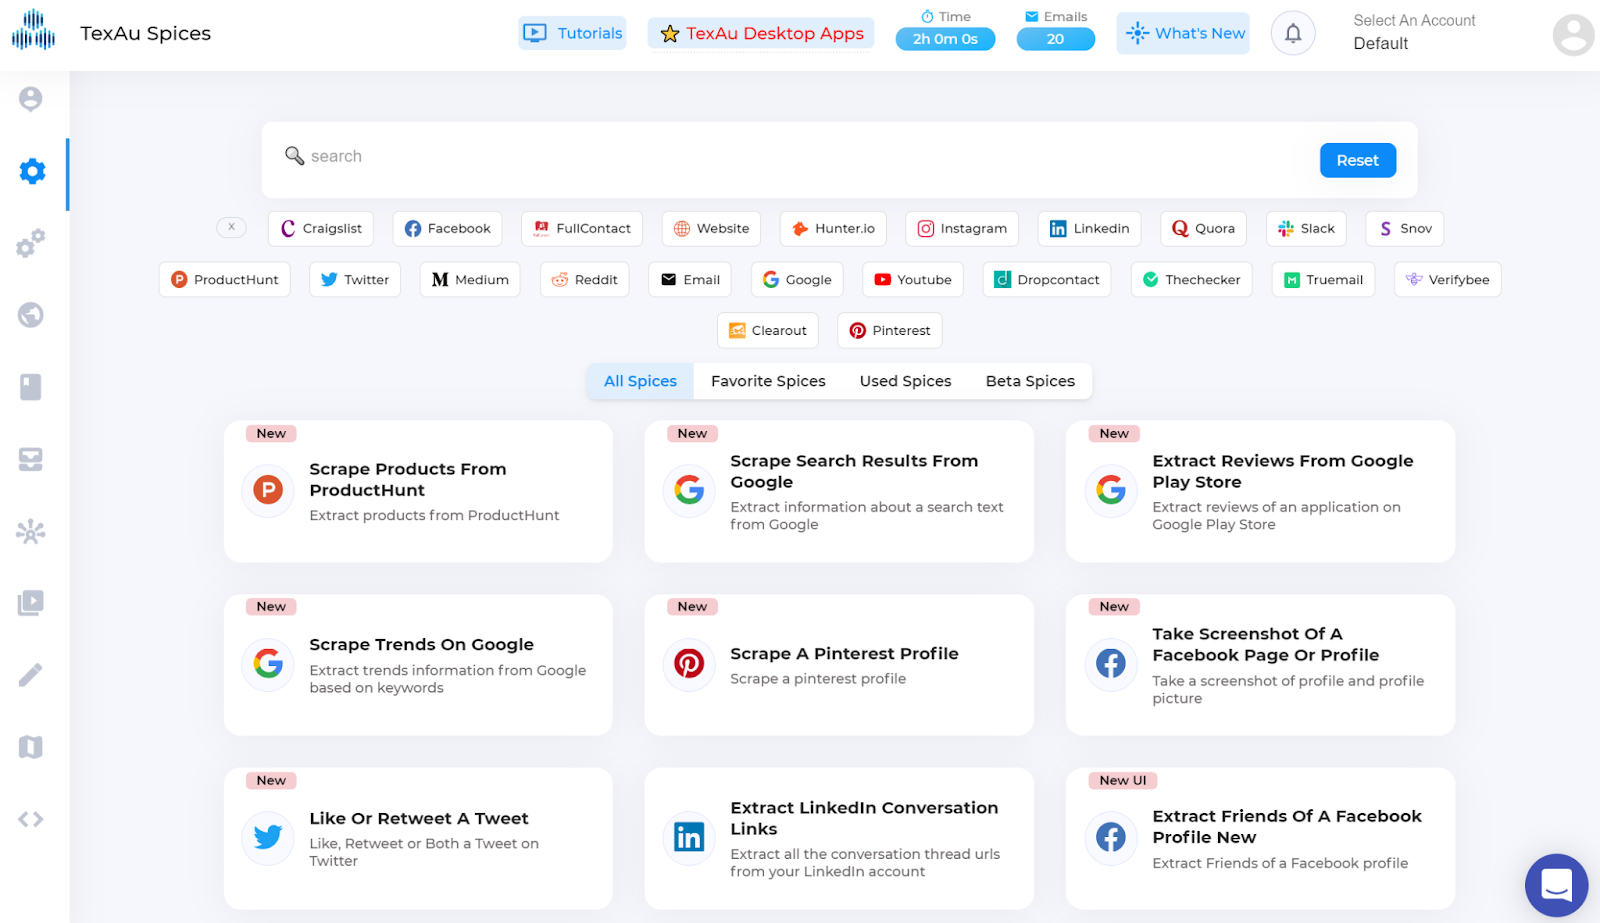Filter spices by Medium
This screenshot has height=923, width=1600.
(470, 279)
